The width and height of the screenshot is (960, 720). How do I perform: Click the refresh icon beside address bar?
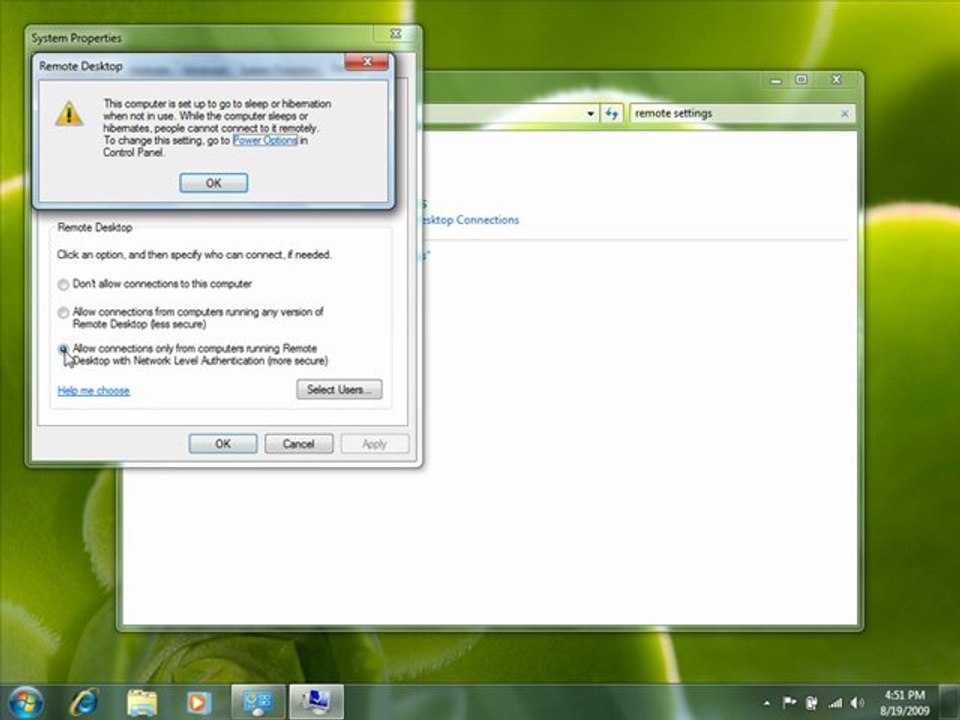coord(612,113)
